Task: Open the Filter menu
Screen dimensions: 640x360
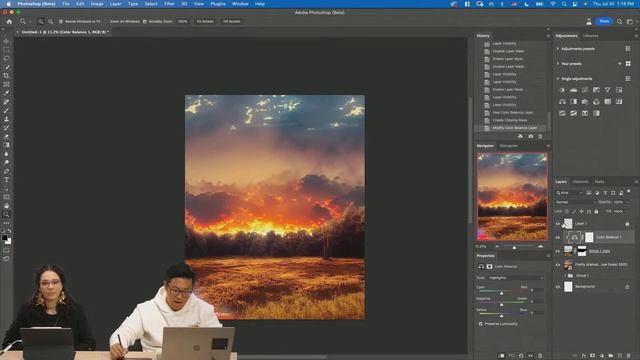Action: tap(169, 4)
